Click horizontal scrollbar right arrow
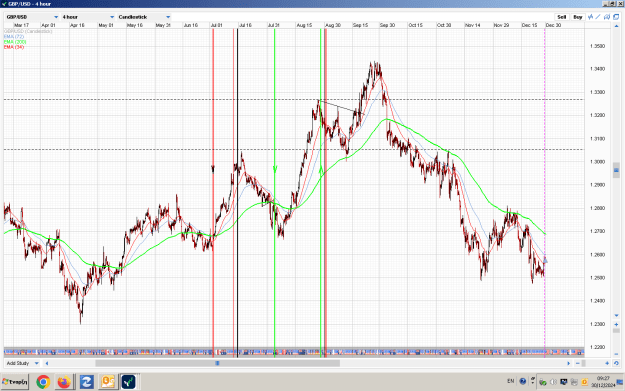 point(568,363)
